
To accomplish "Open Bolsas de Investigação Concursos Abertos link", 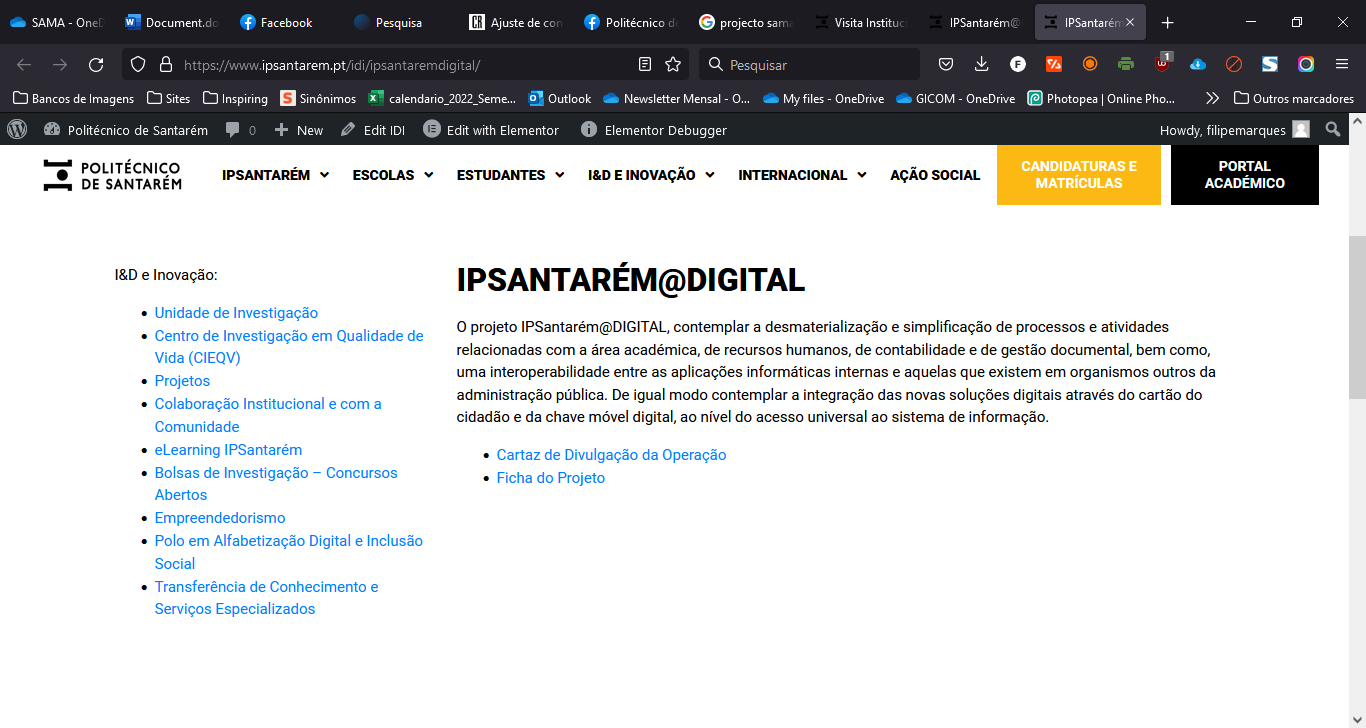I will coord(276,484).
